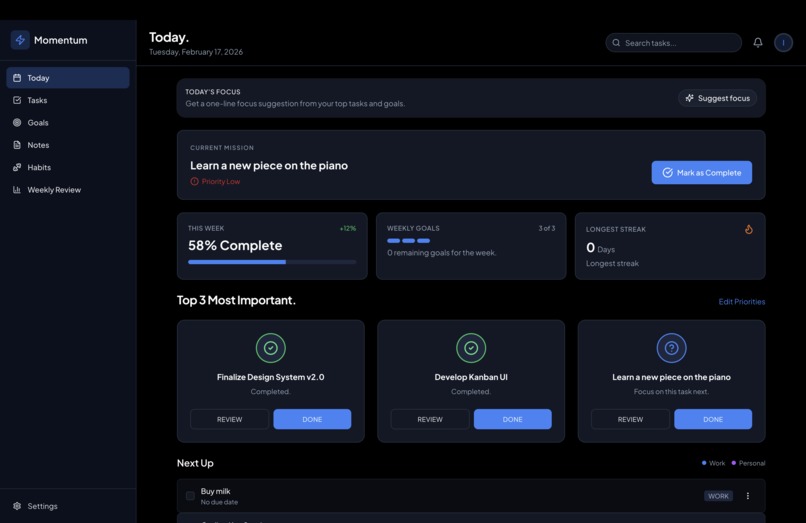This screenshot has width=806, height=523.
Task: Open Tasks from the sidebar
Action: point(68,100)
